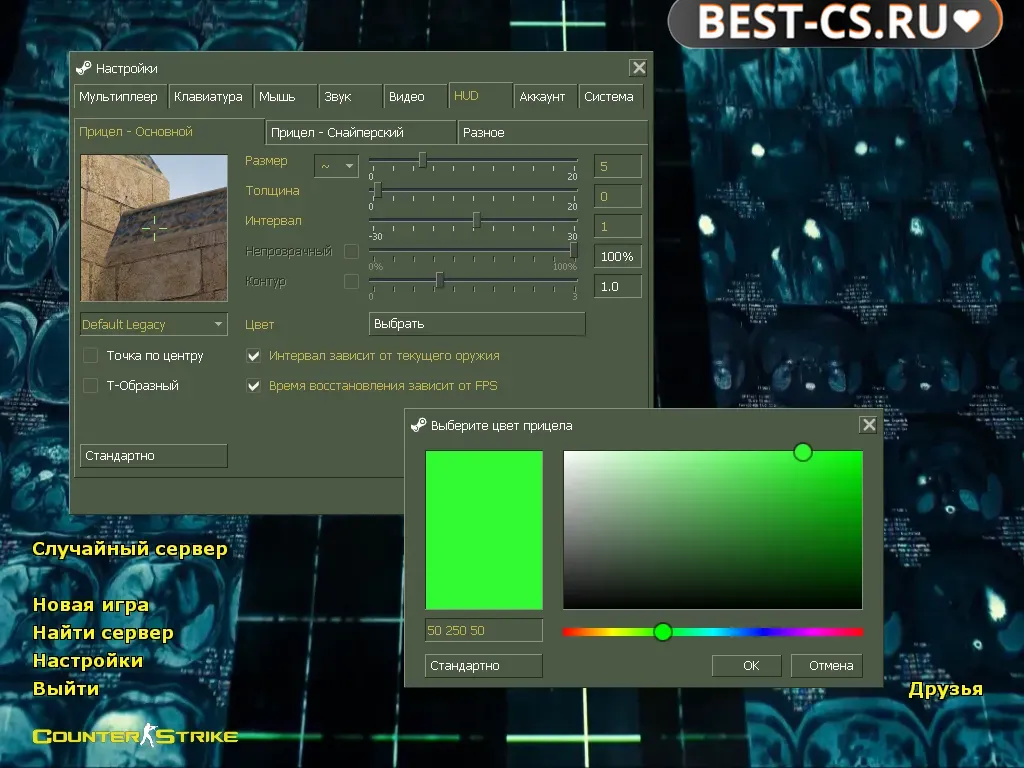
Task: Enable Т-Образный checkbox
Action: (91, 385)
